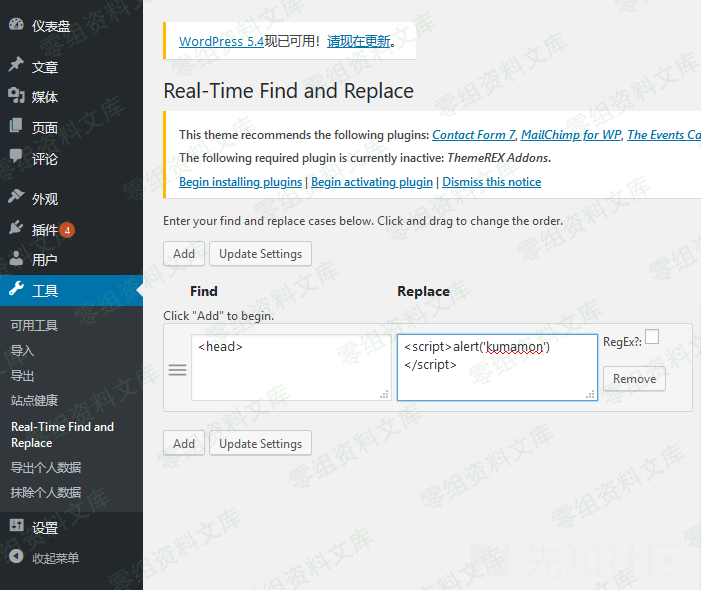
Task: Click the Pages icon in sidebar
Action: tap(16, 127)
